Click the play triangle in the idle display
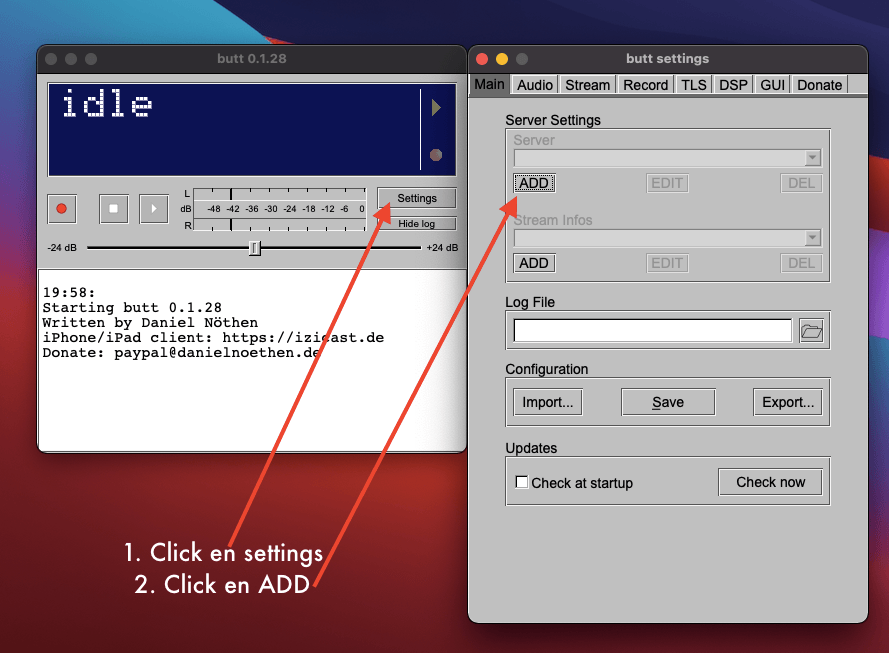Image resolution: width=889 pixels, height=653 pixels. 437,107
